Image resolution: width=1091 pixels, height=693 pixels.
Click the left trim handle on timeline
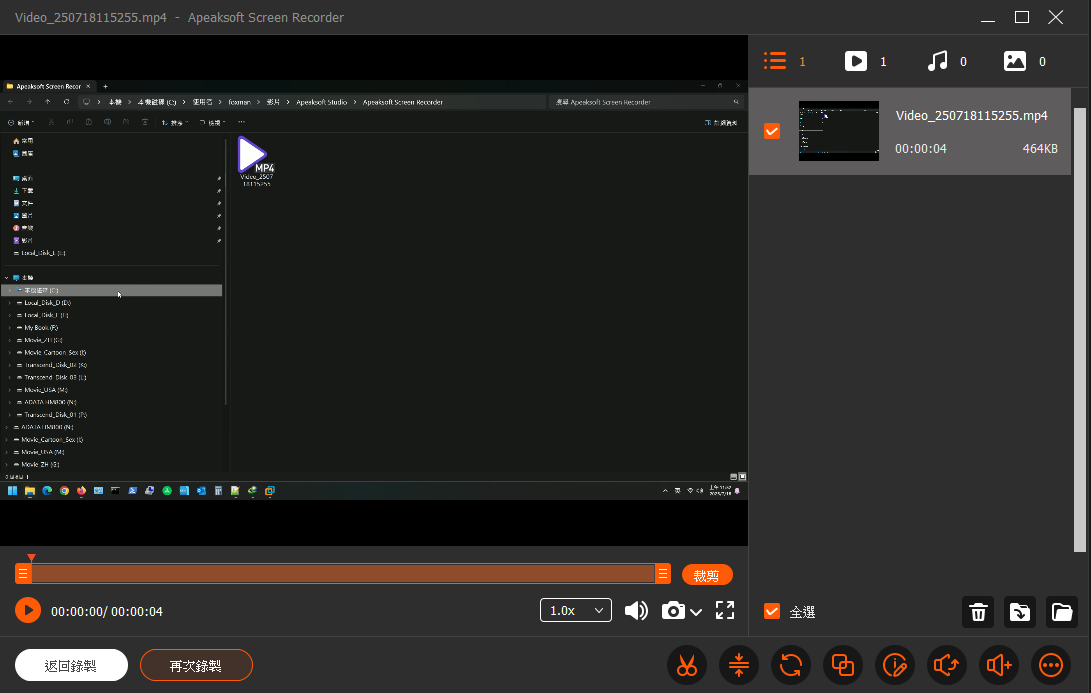tap(23, 574)
